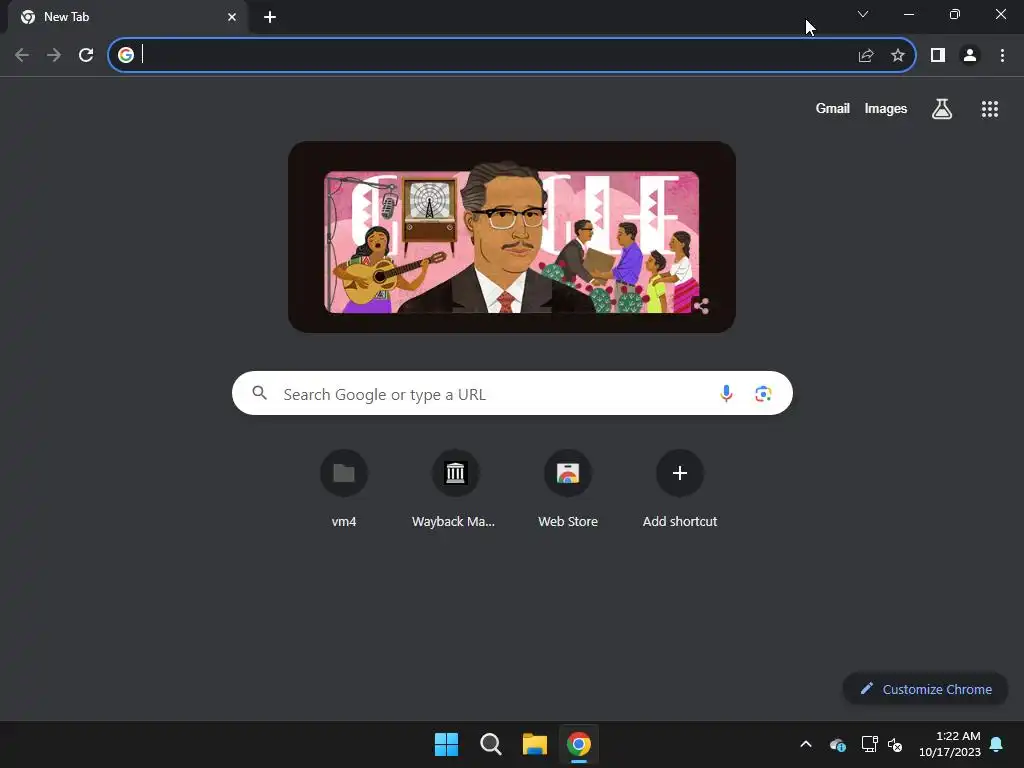Open Windows Start menu

(447, 744)
